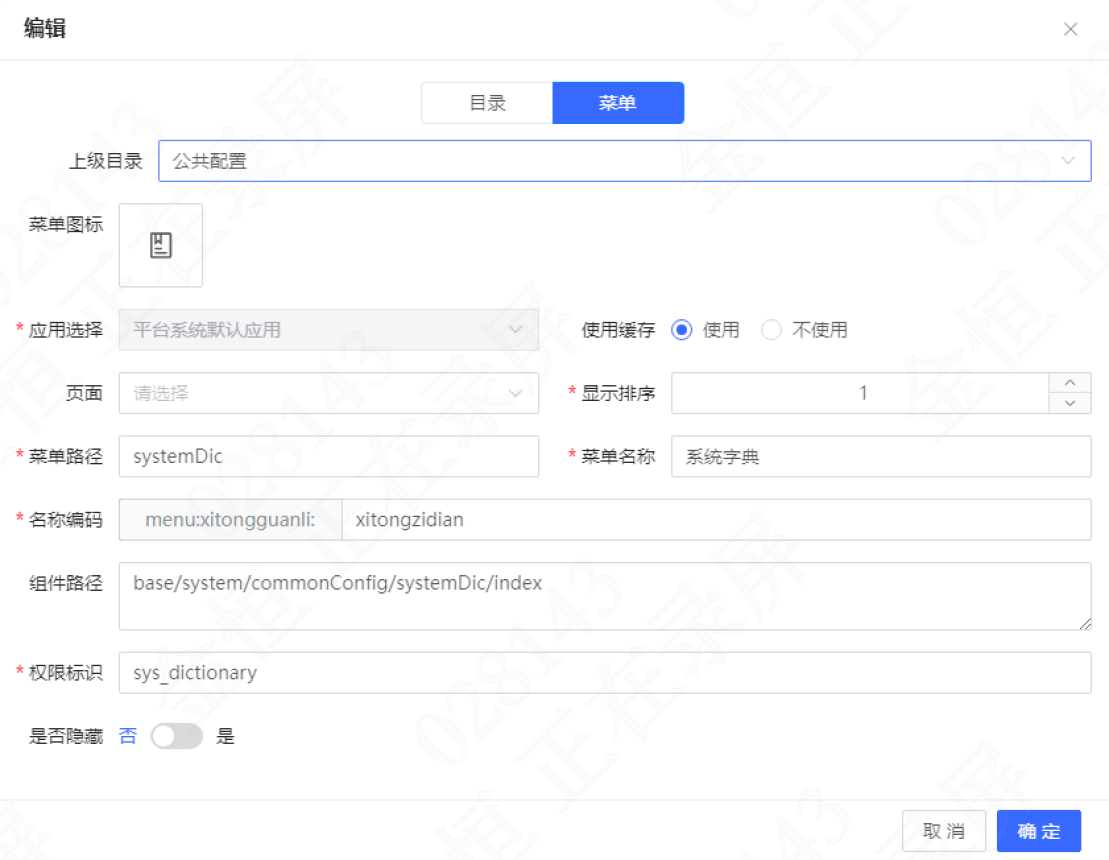Image resolution: width=1109 pixels, height=860 pixels.
Task: Click the 否 label beside the switch
Action: [128, 736]
